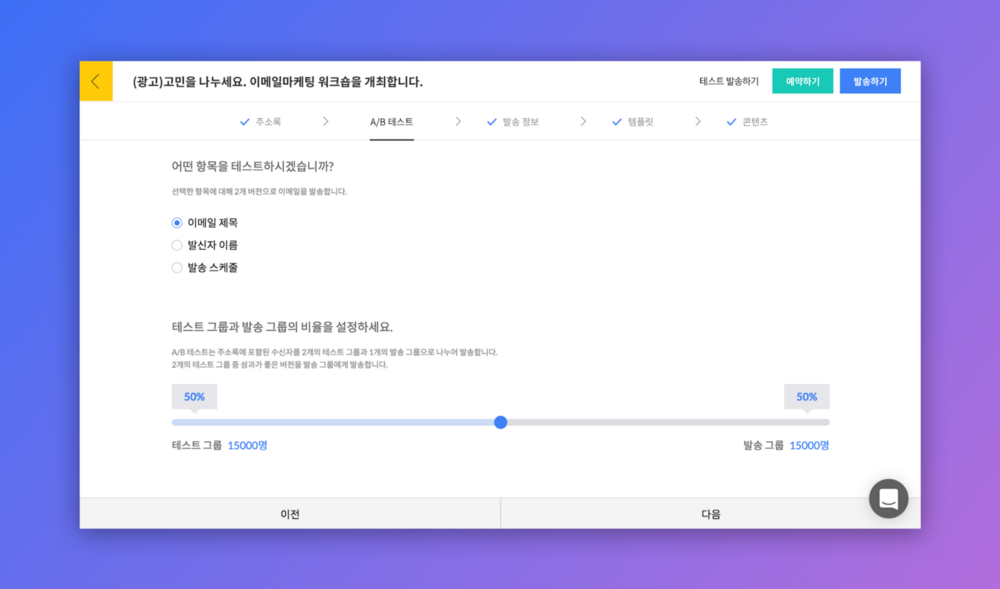Proceed with the 다음 button
This screenshot has height=589, width=1000.
point(710,514)
